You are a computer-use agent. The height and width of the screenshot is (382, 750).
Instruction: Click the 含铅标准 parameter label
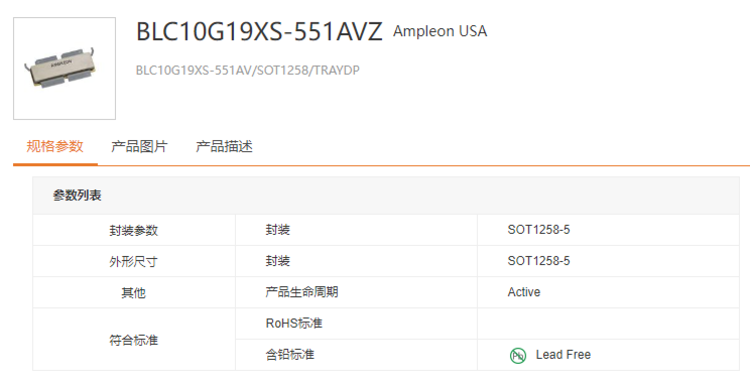point(290,355)
